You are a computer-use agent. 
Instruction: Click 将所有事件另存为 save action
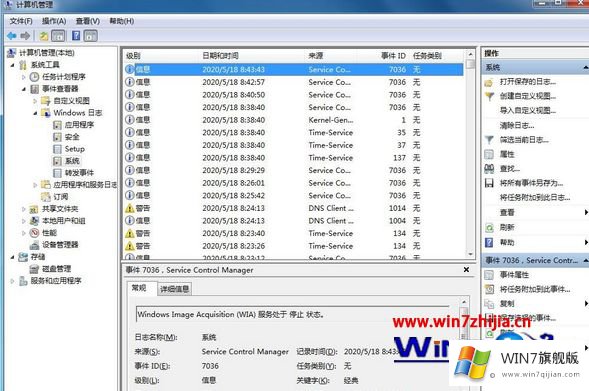point(531,183)
